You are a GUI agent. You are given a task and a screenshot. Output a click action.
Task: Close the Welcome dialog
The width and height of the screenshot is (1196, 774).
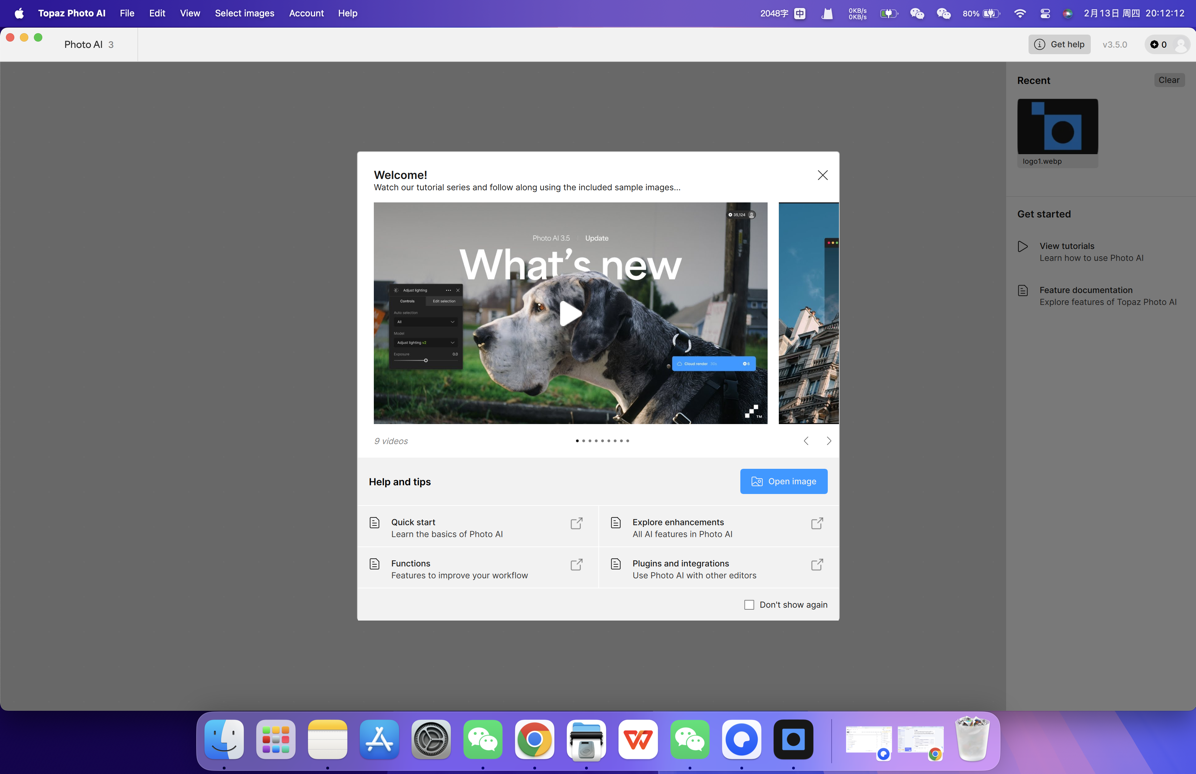tap(822, 175)
